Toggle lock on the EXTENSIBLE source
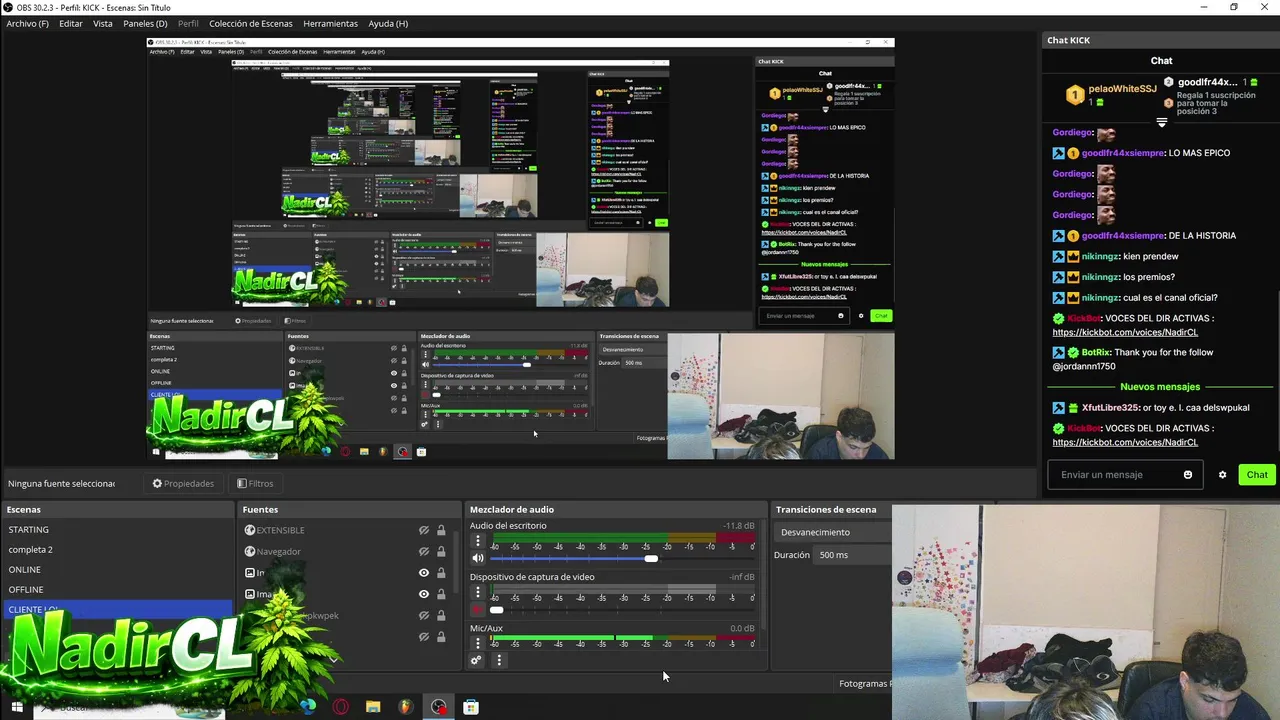Image resolution: width=1280 pixels, height=720 pixels. tap(441, 530)
